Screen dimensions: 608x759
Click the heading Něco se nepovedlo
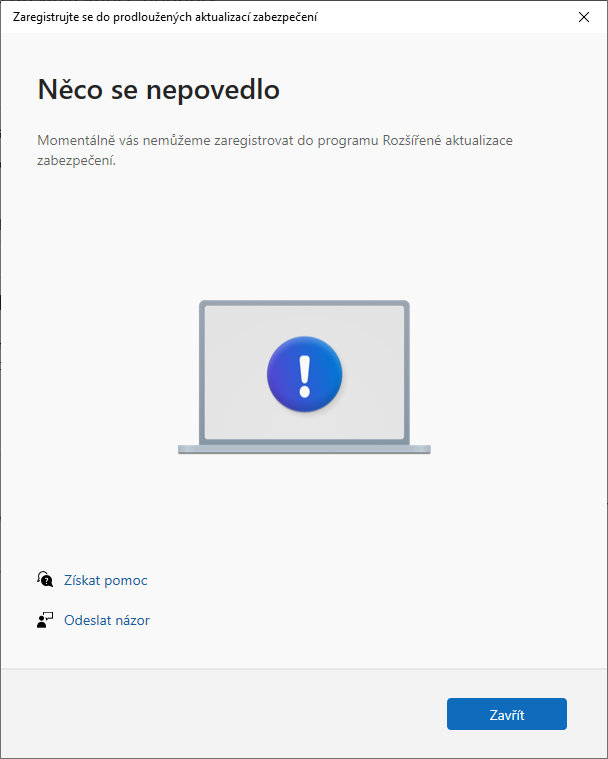pyautogui.click(x=159, y=89)
